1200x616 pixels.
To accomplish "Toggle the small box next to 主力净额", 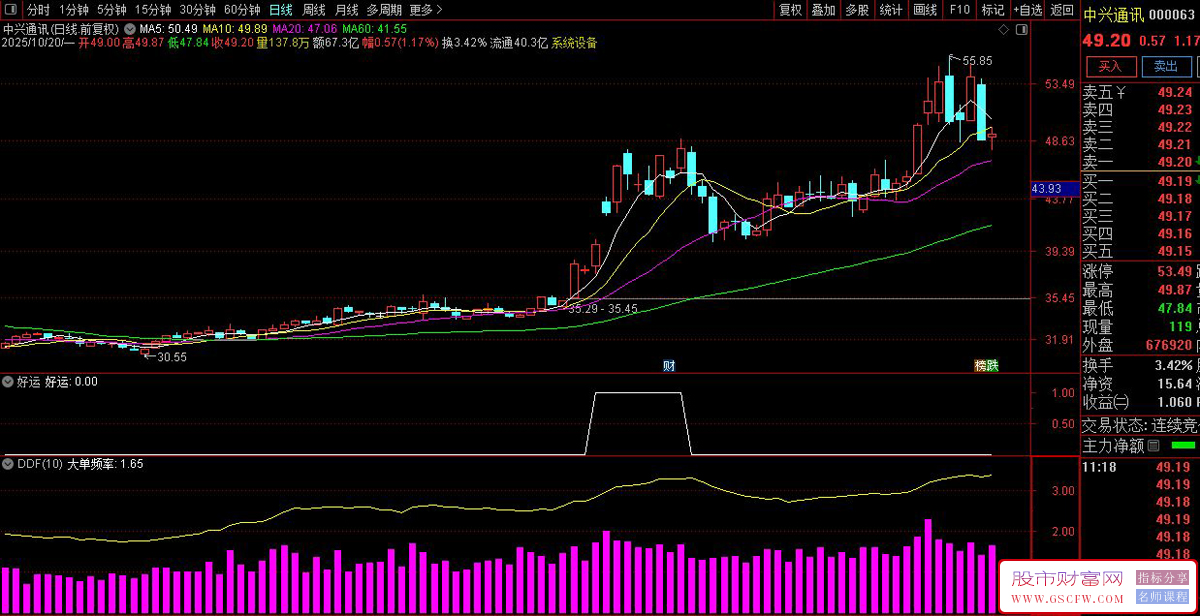I will click(1153, 445).
